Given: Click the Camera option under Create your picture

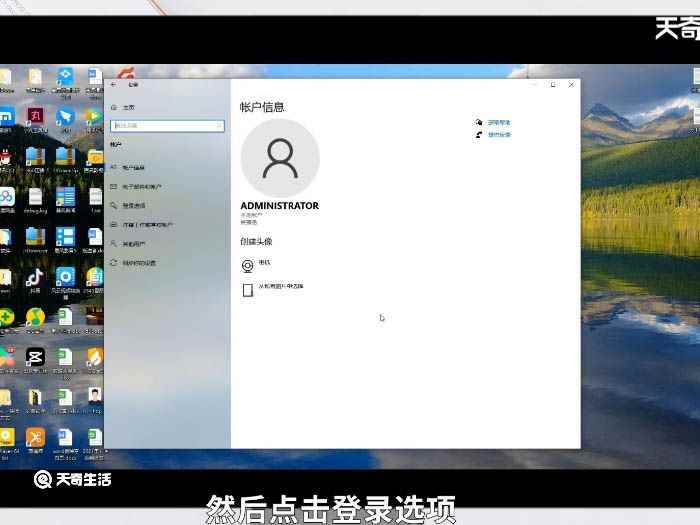Looking at the screenshot, I should 256,265.
